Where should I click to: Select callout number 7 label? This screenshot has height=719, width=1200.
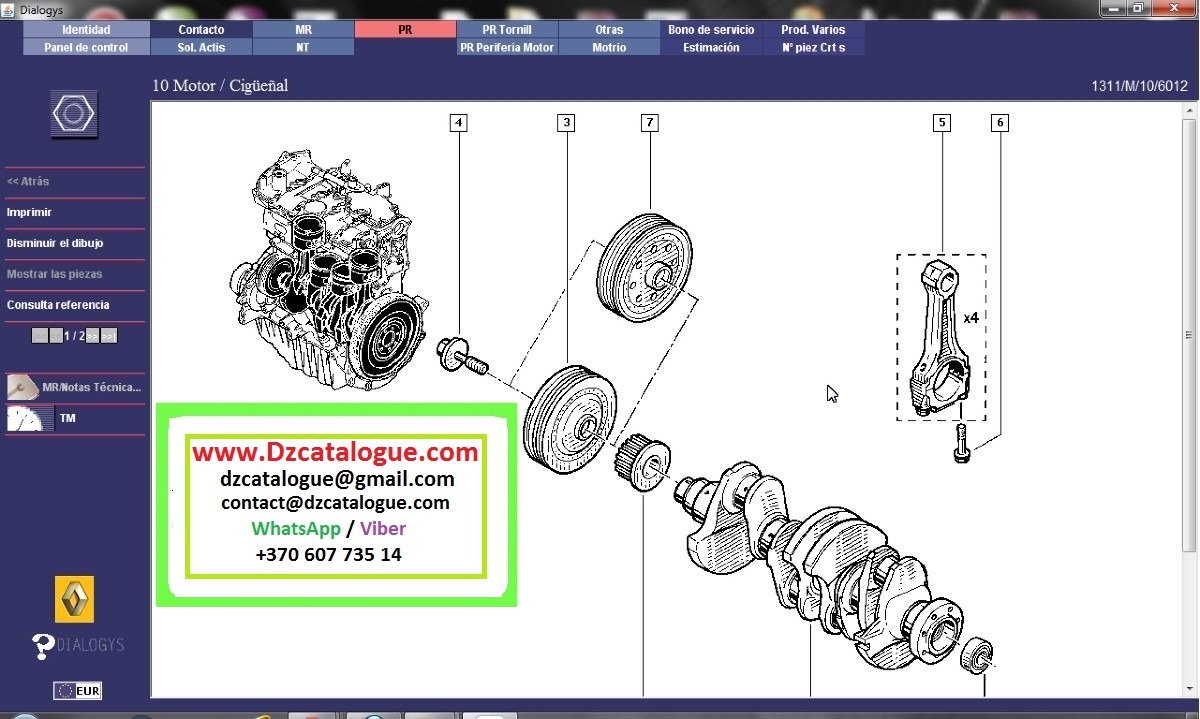[649, 123]
